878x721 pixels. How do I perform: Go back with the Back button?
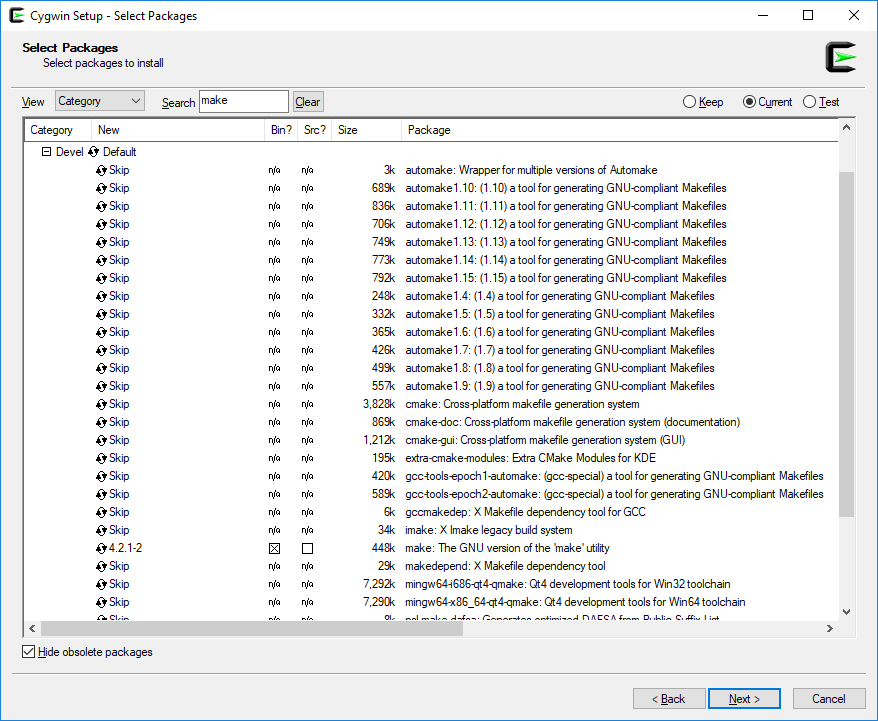click(x=669, y=699)
